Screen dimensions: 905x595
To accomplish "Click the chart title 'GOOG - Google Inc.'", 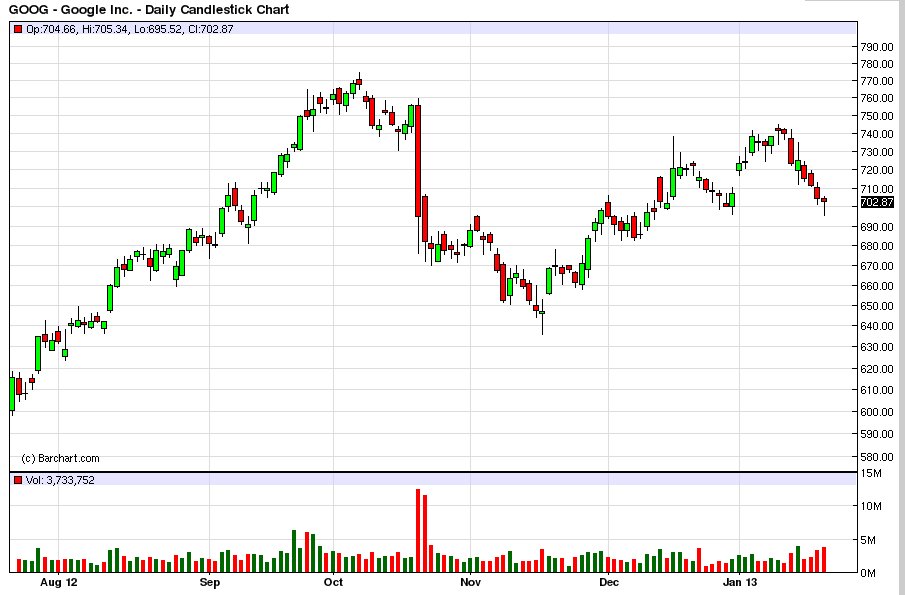I will pos(69,10).
